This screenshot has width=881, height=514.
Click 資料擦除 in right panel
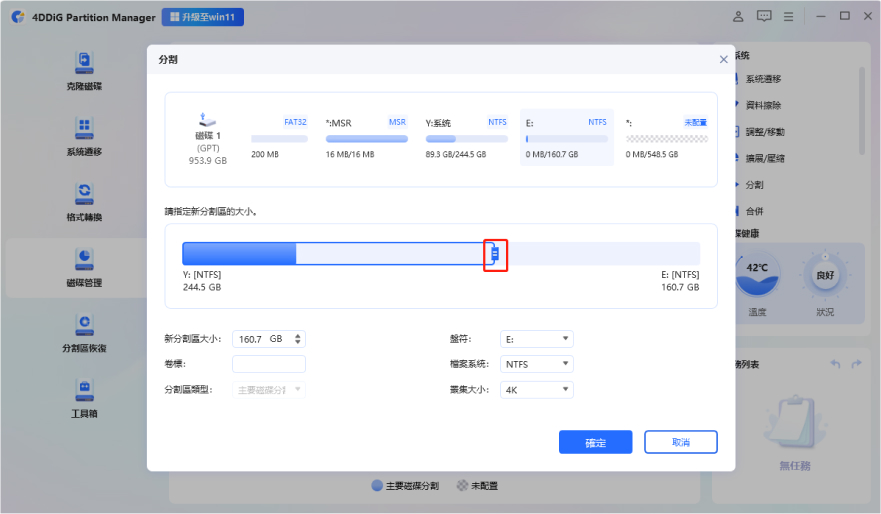click(763, 105)
